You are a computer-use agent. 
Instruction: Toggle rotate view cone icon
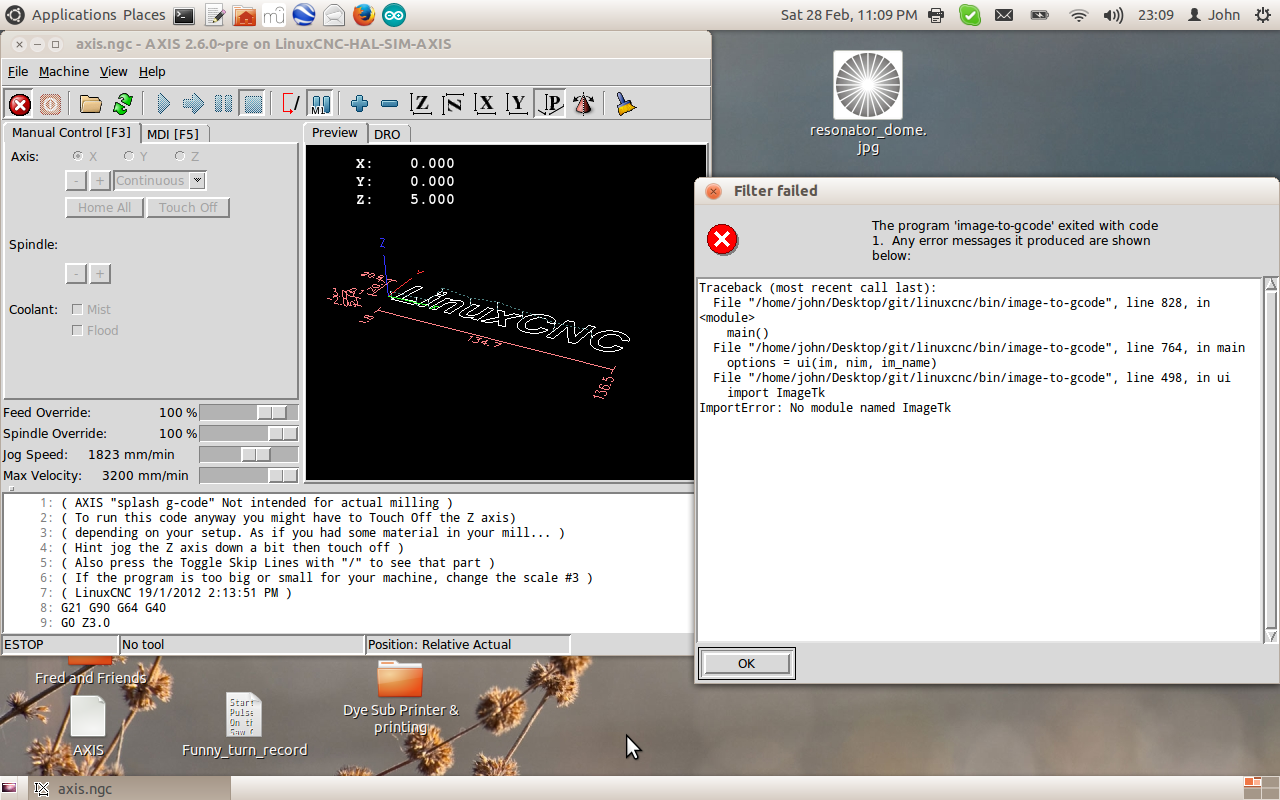pyautogui.click(x=583, y=104)
